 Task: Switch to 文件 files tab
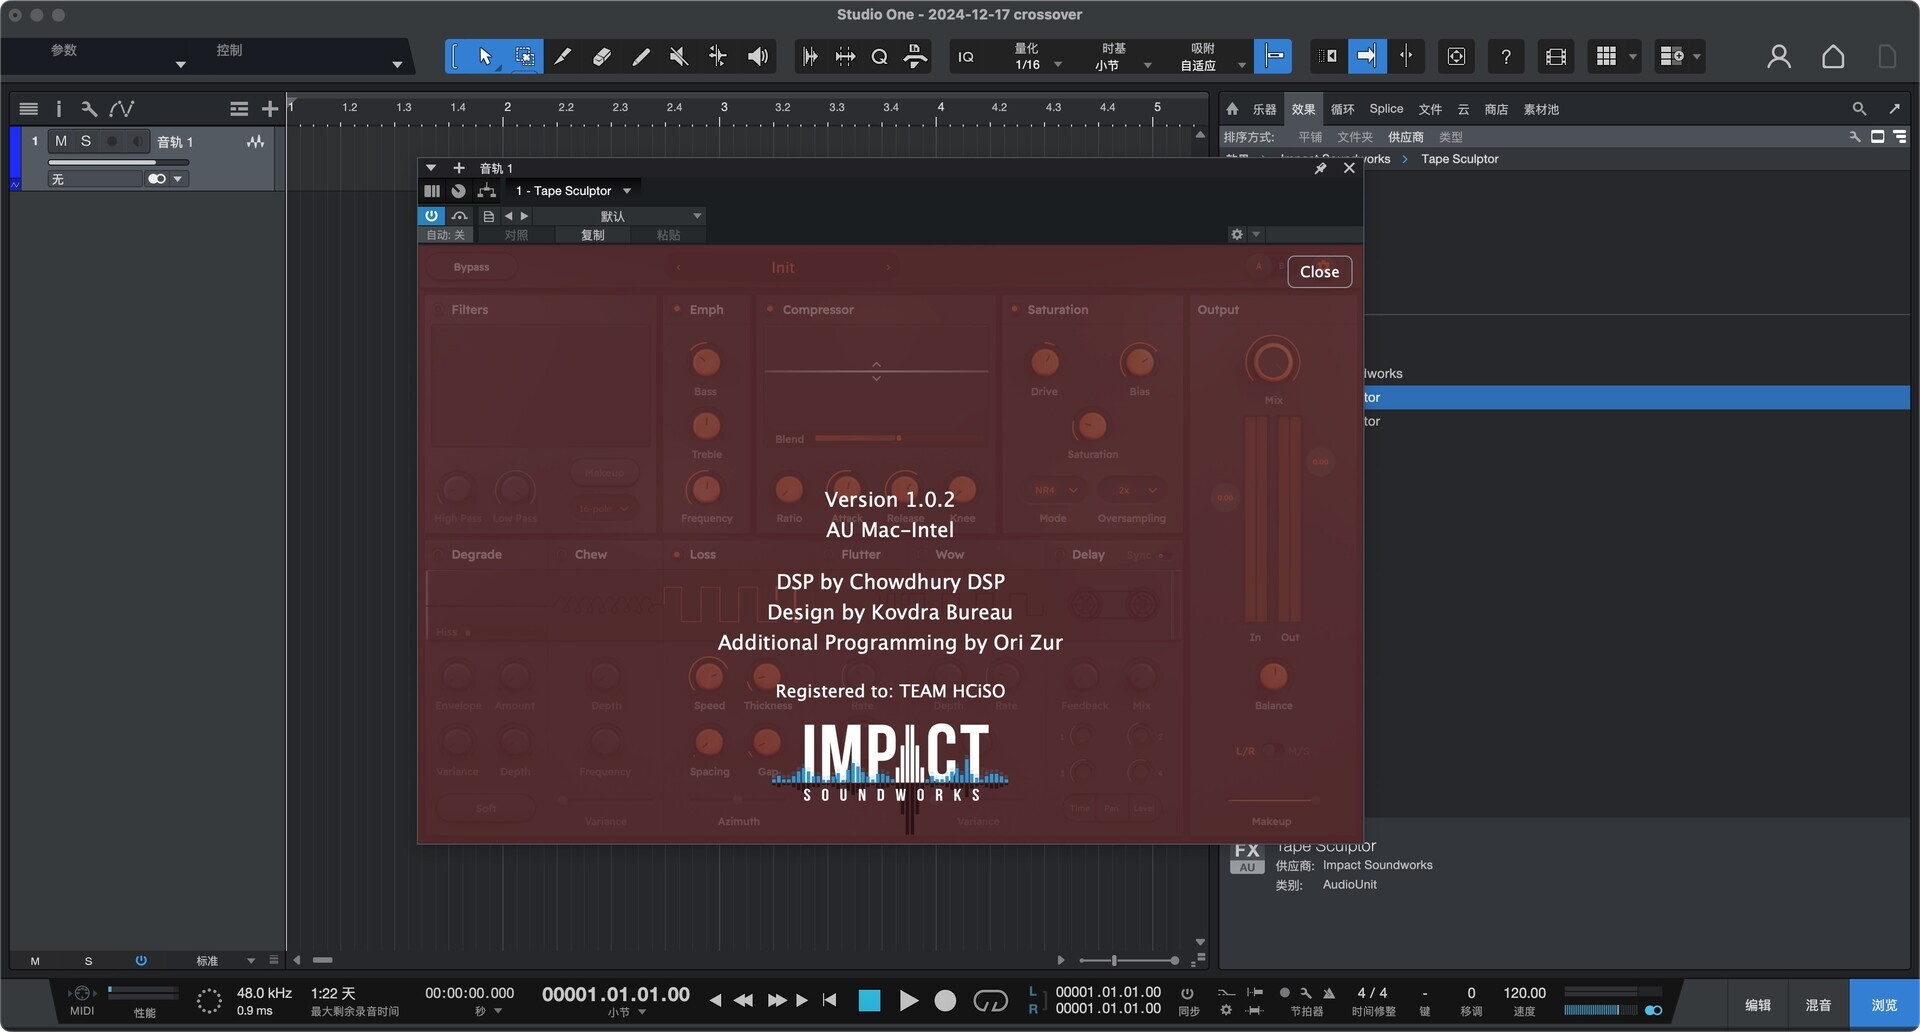click(1430, 109)
